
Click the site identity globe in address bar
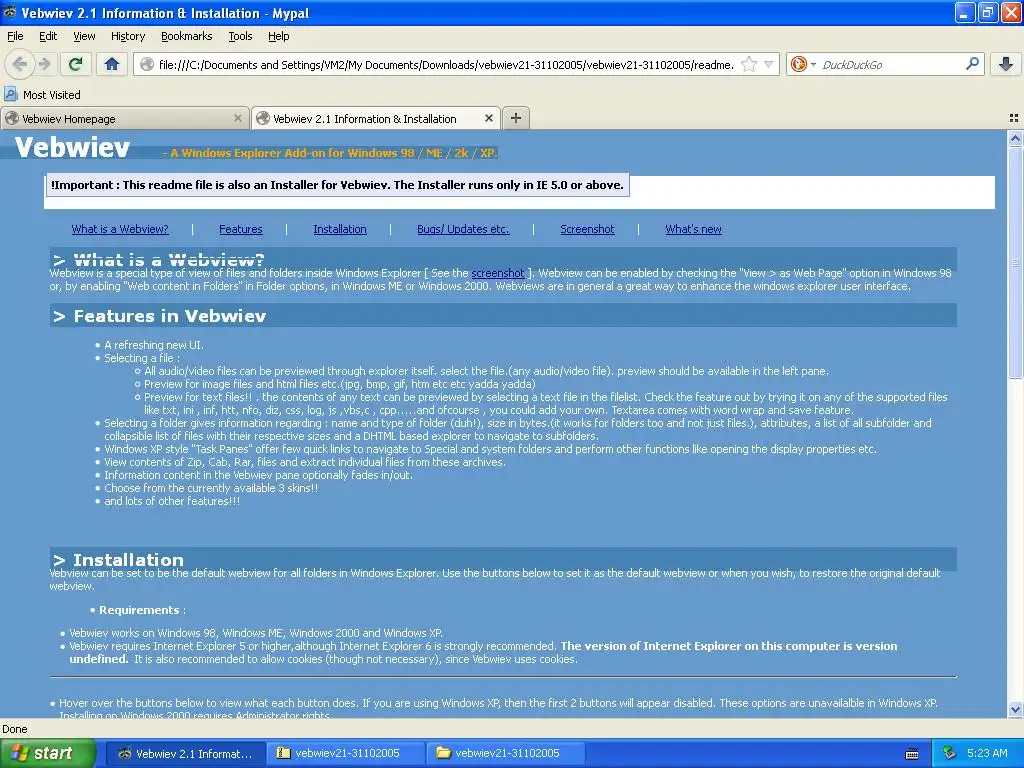click(x=147, y=65)
